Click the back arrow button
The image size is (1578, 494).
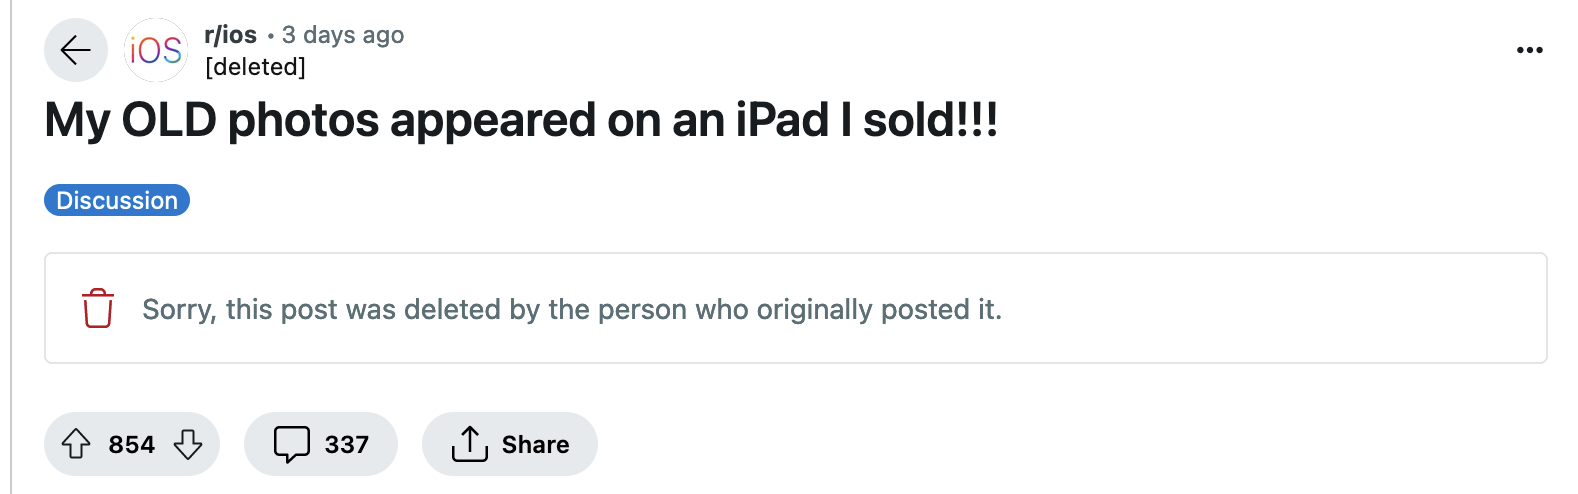pyautogui.click(x=76, y=50)
